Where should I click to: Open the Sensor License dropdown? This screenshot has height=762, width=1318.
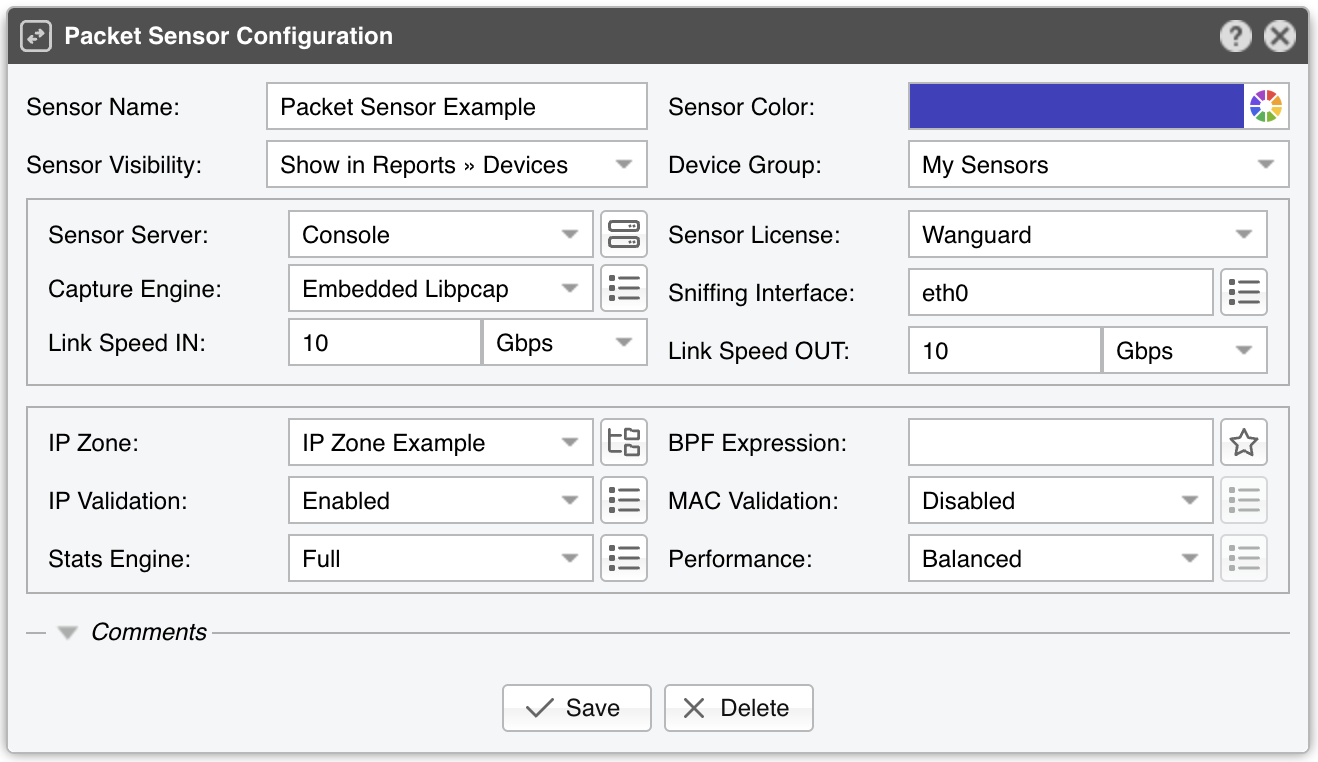[1088, 235]
